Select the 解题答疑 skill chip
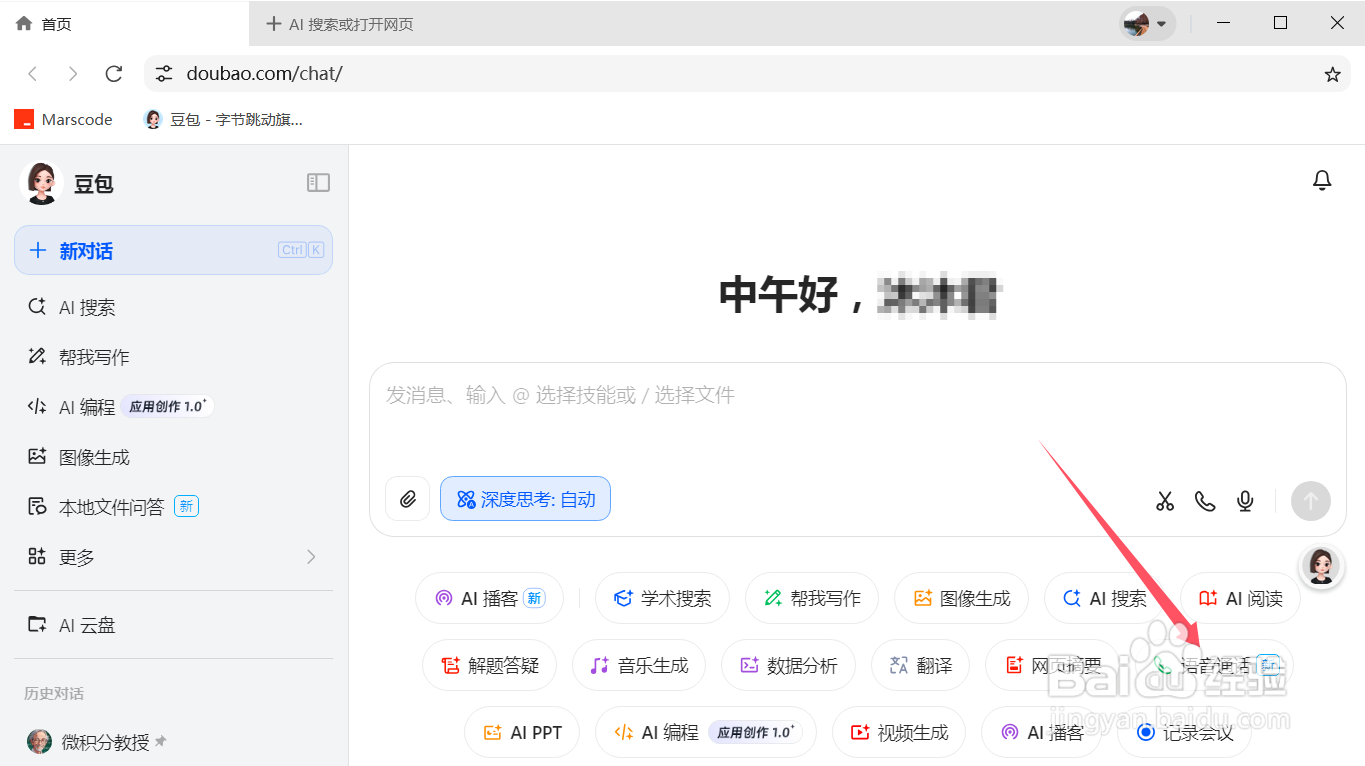 (x=489, y=665)
